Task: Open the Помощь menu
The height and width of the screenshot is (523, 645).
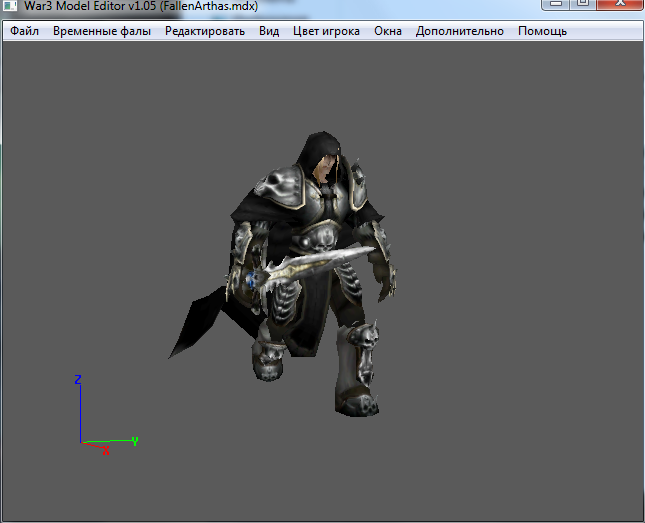Action: [542, 31]
